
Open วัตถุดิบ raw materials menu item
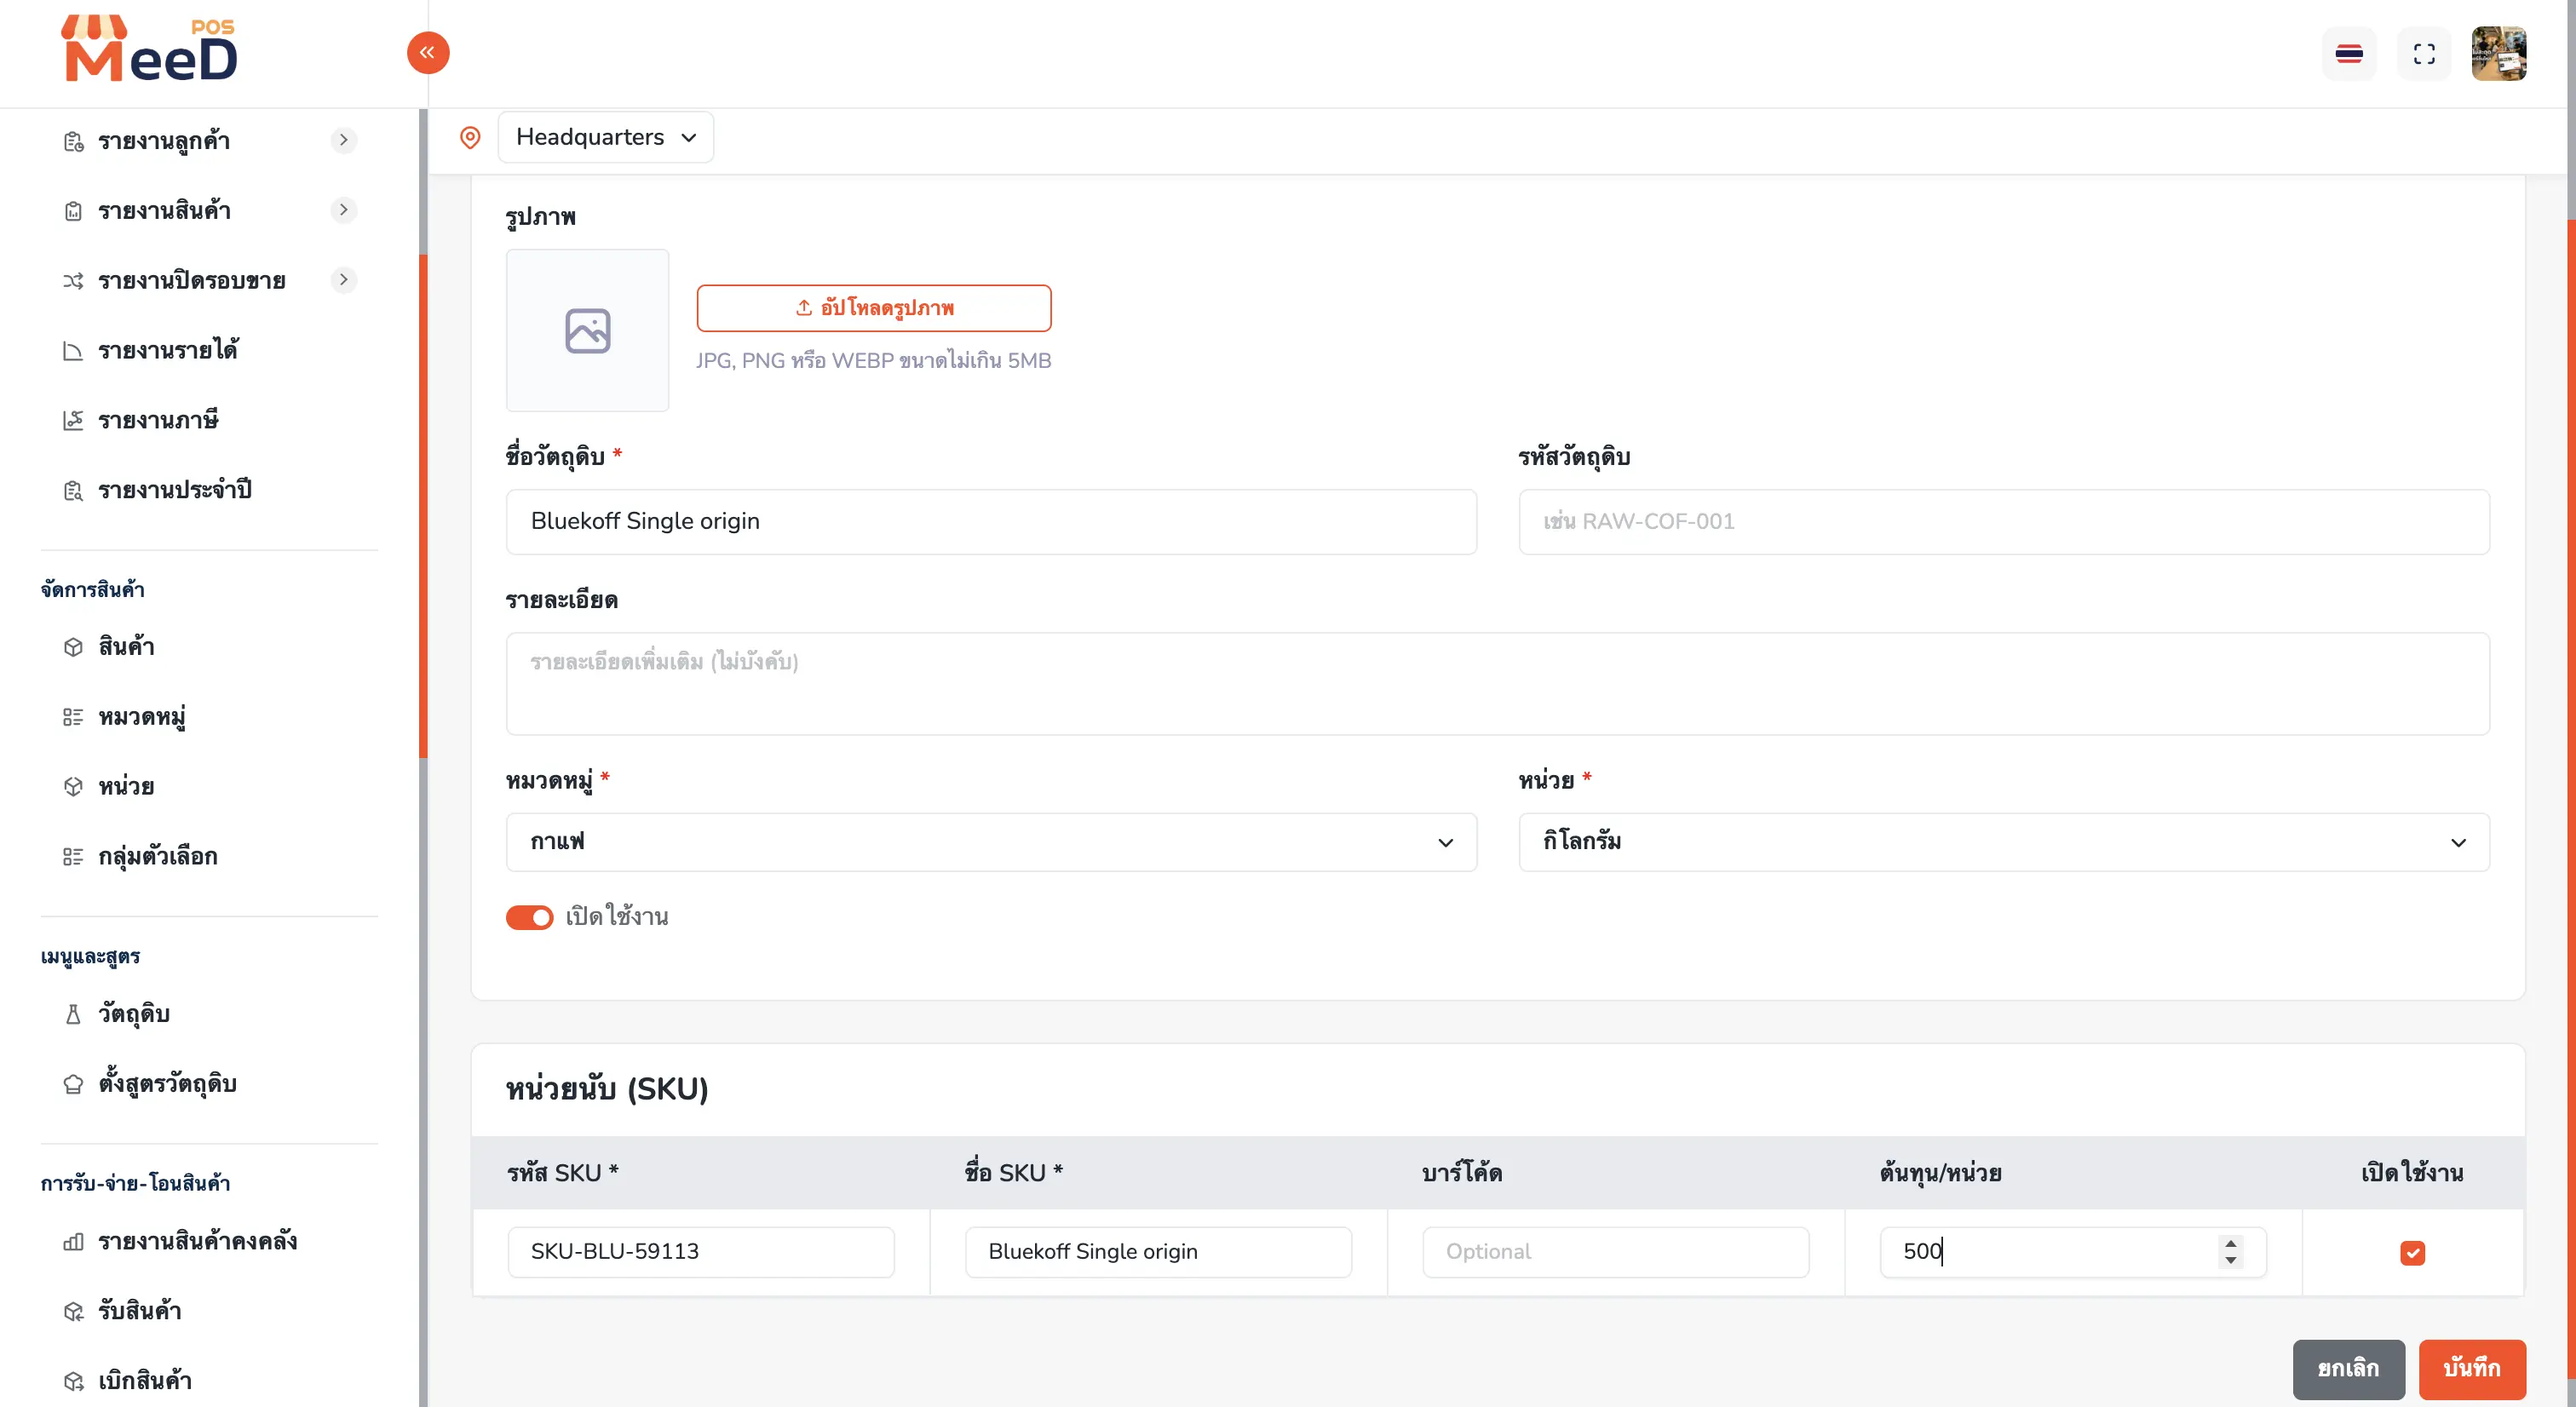pyautogui.click(x=134, y=1014)
